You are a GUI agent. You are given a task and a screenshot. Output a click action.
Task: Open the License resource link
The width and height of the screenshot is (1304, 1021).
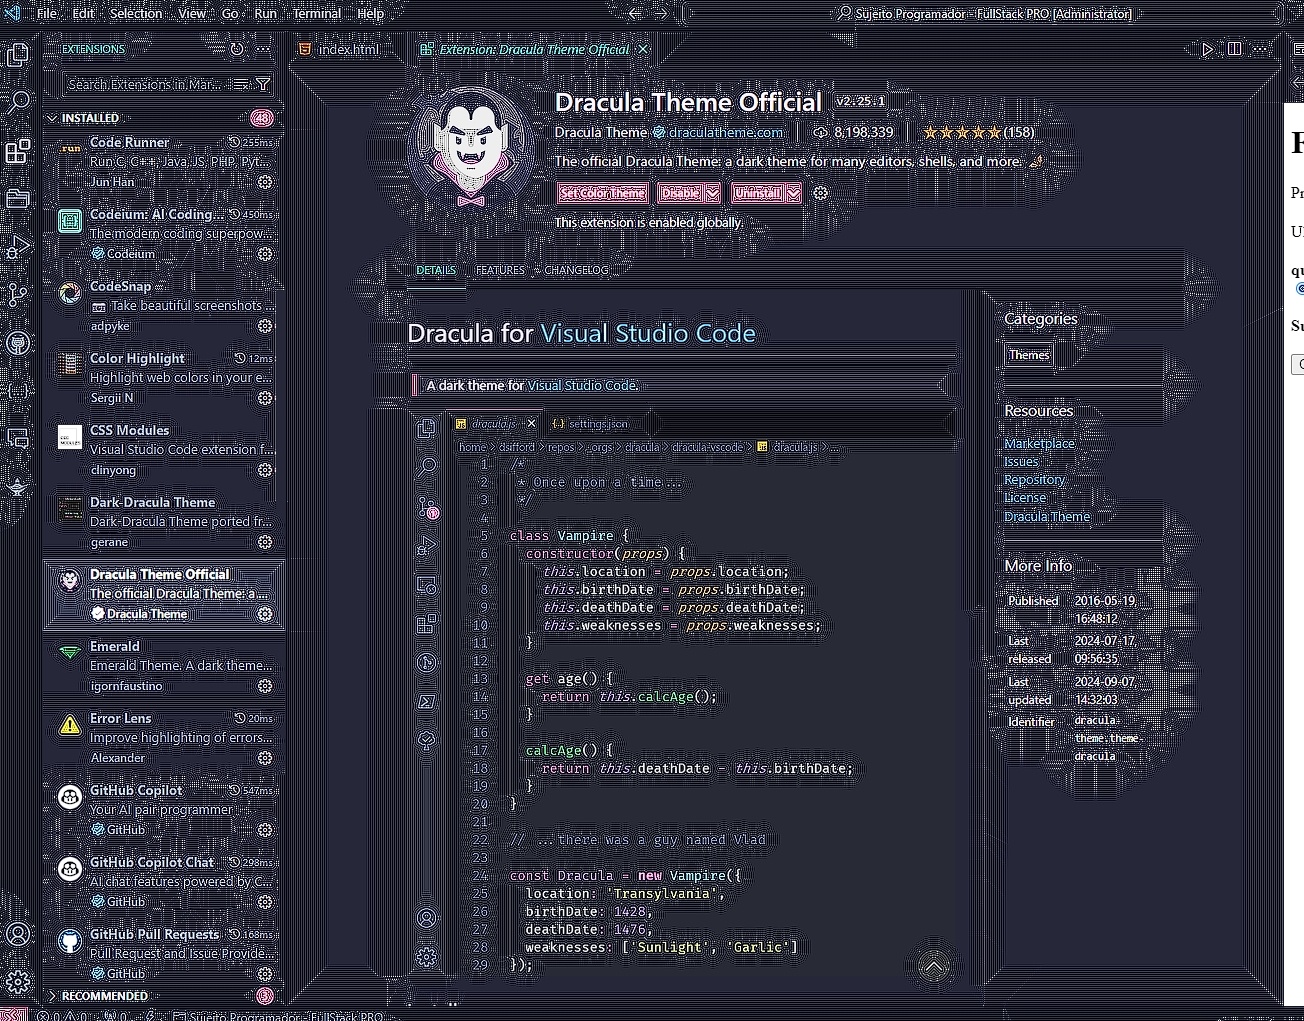1025,497
